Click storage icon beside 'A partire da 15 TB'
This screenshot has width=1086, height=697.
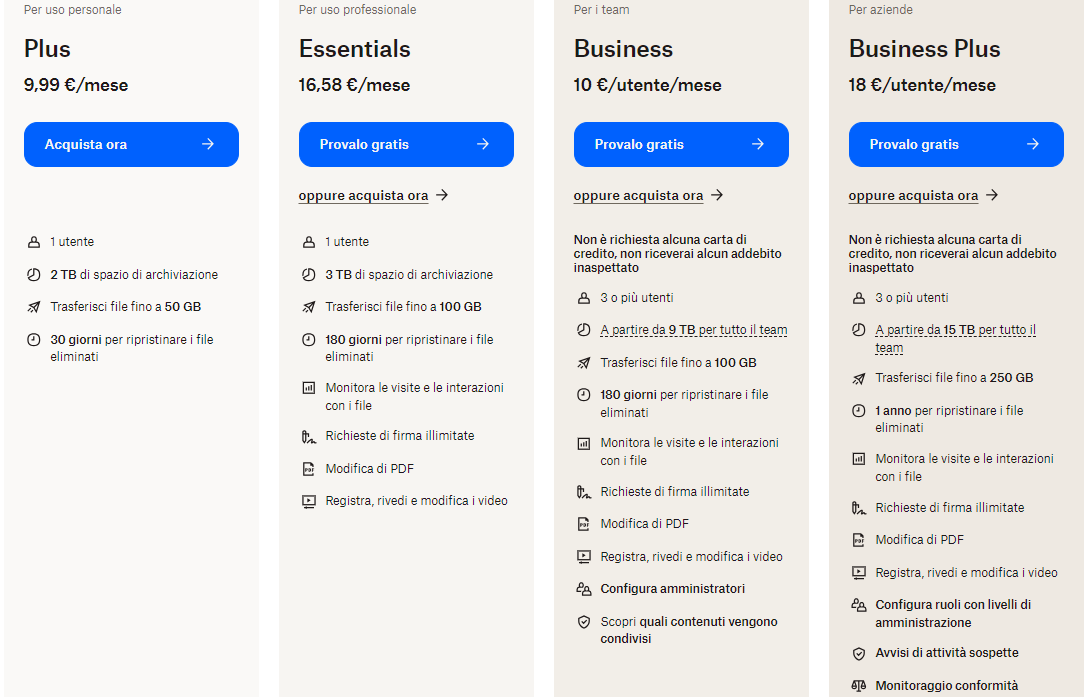click(859, 330)
